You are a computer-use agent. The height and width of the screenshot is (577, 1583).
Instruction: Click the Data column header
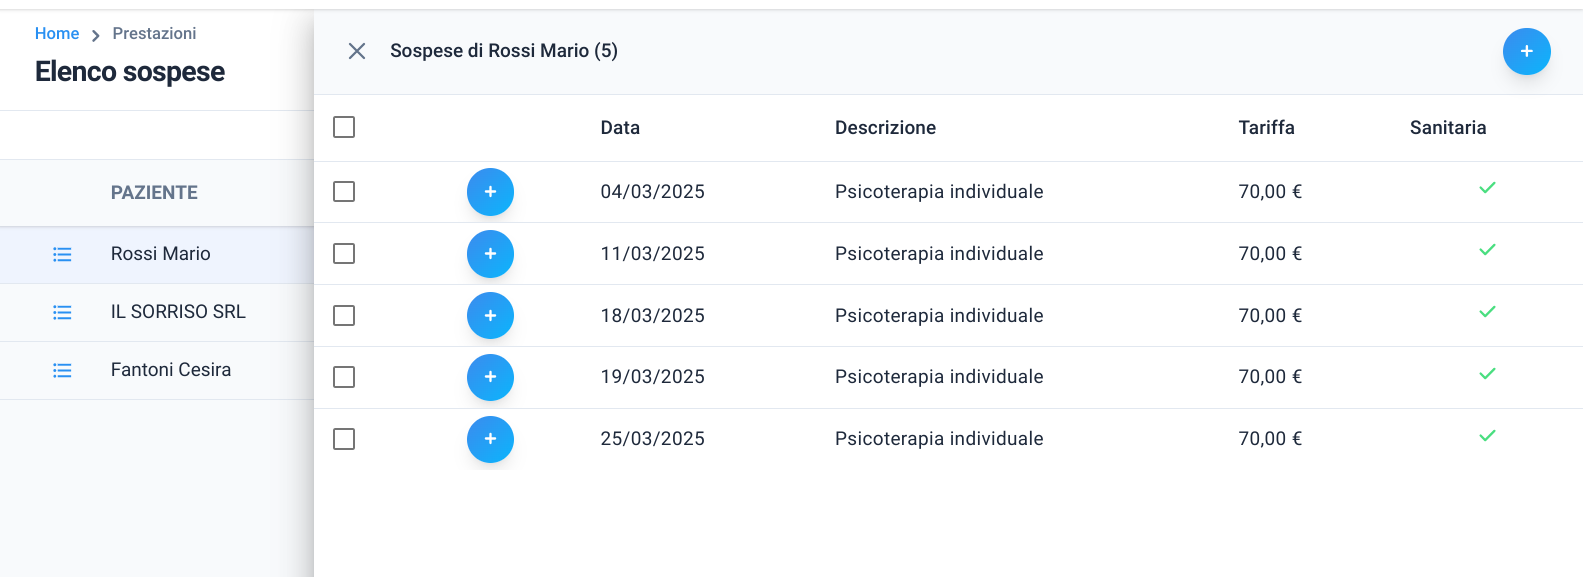pos(620,128)
